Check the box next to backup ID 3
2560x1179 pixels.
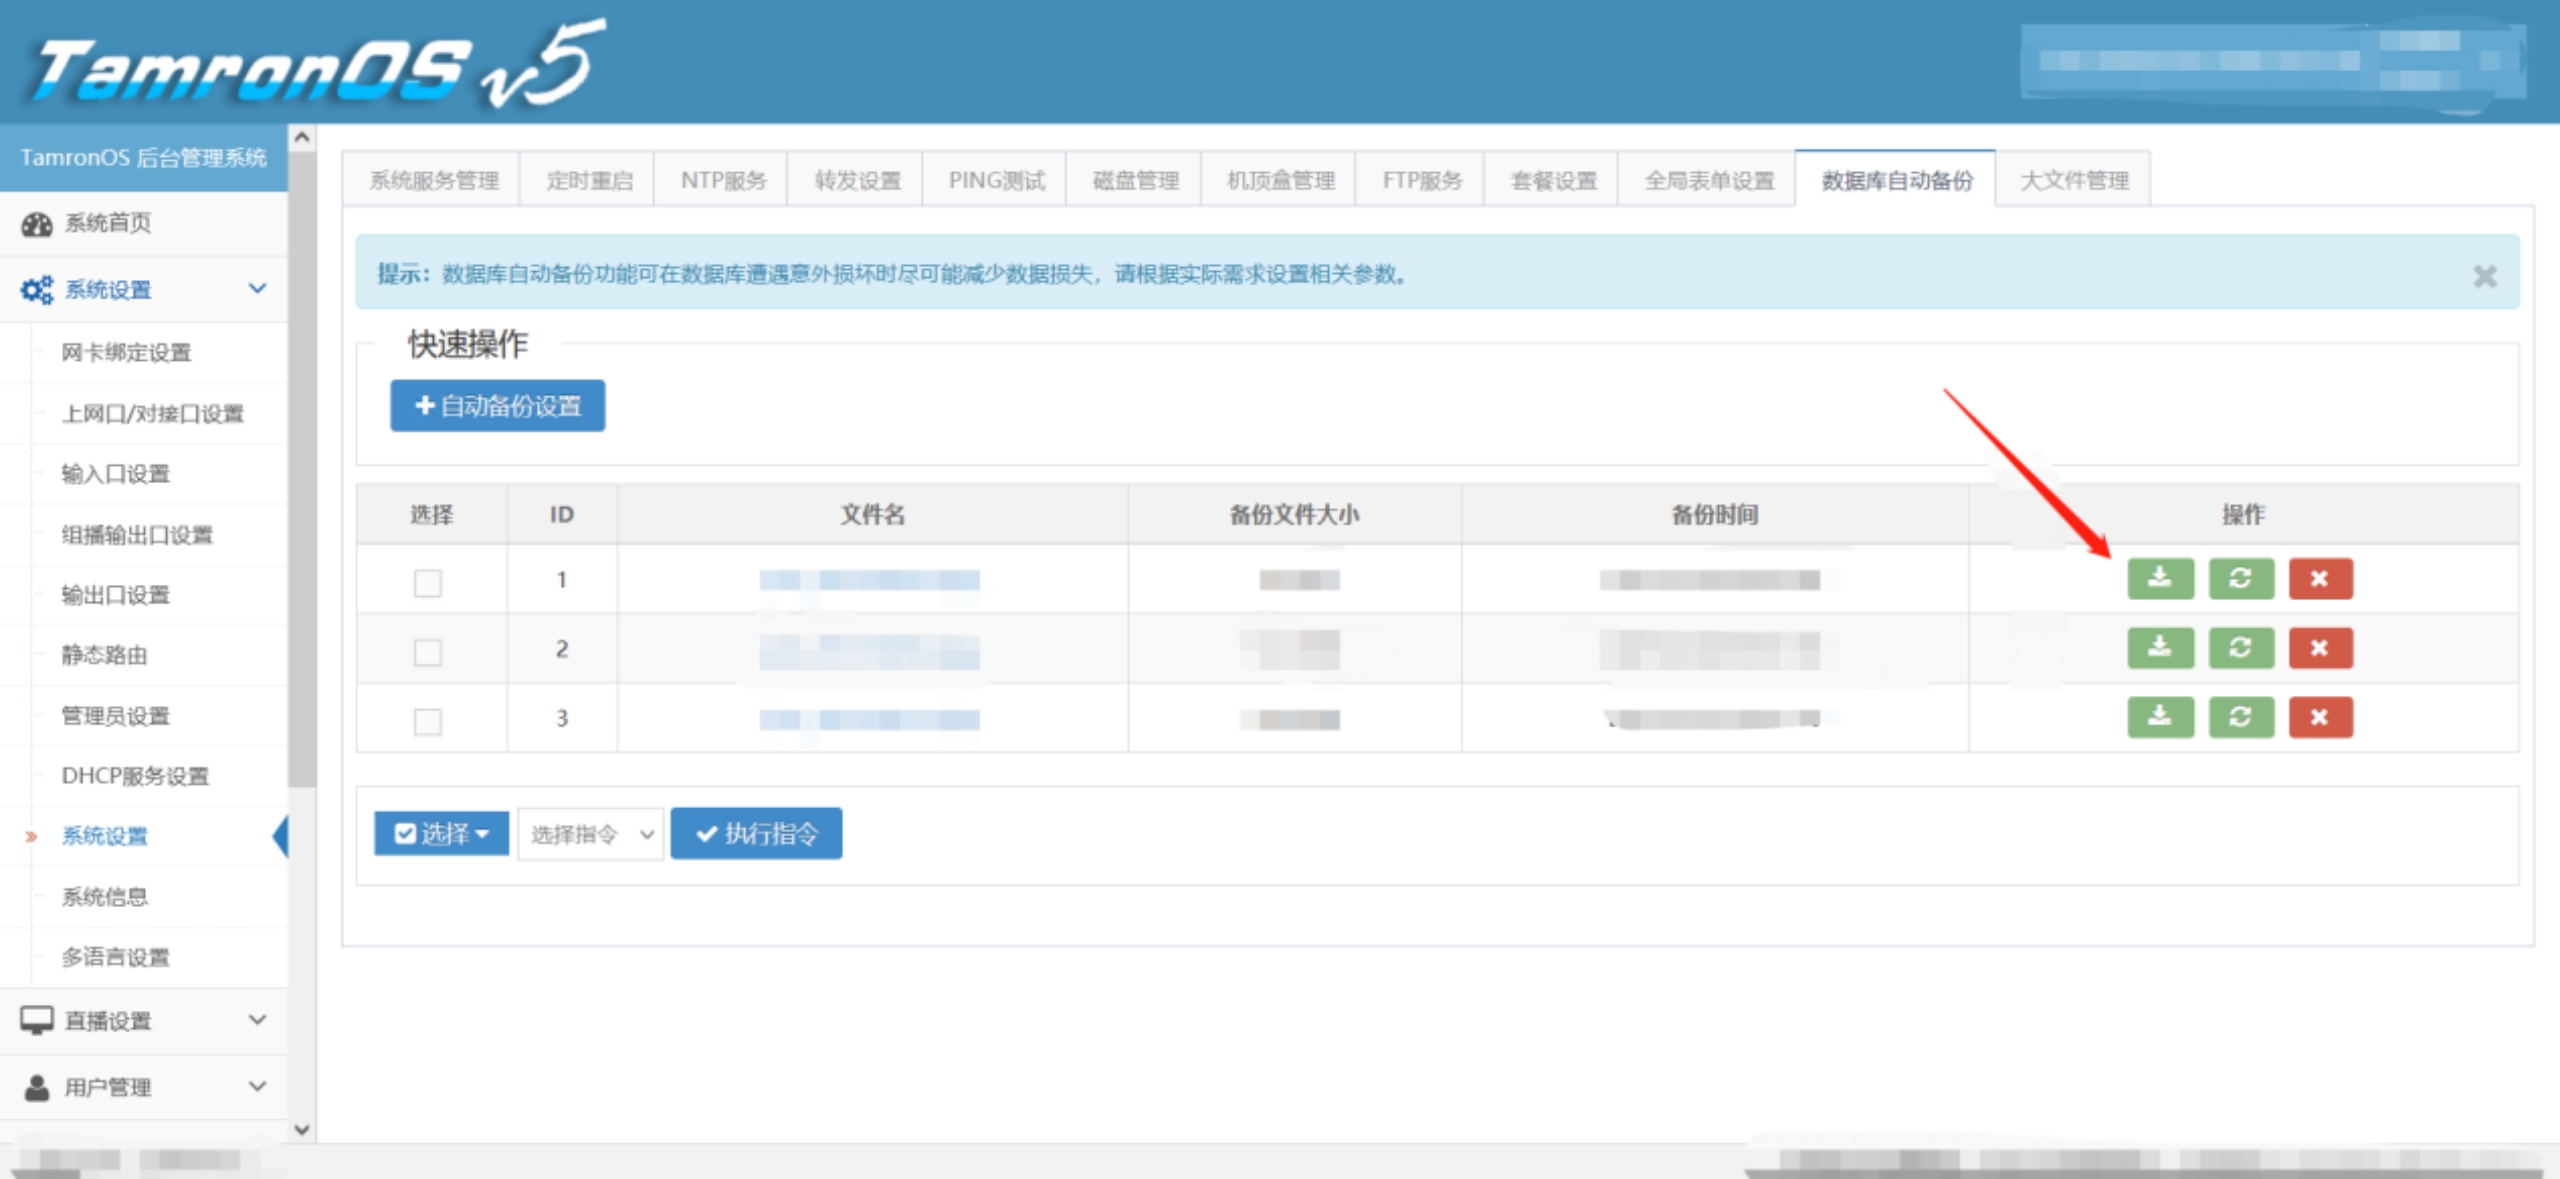click(x=428, y=721)
